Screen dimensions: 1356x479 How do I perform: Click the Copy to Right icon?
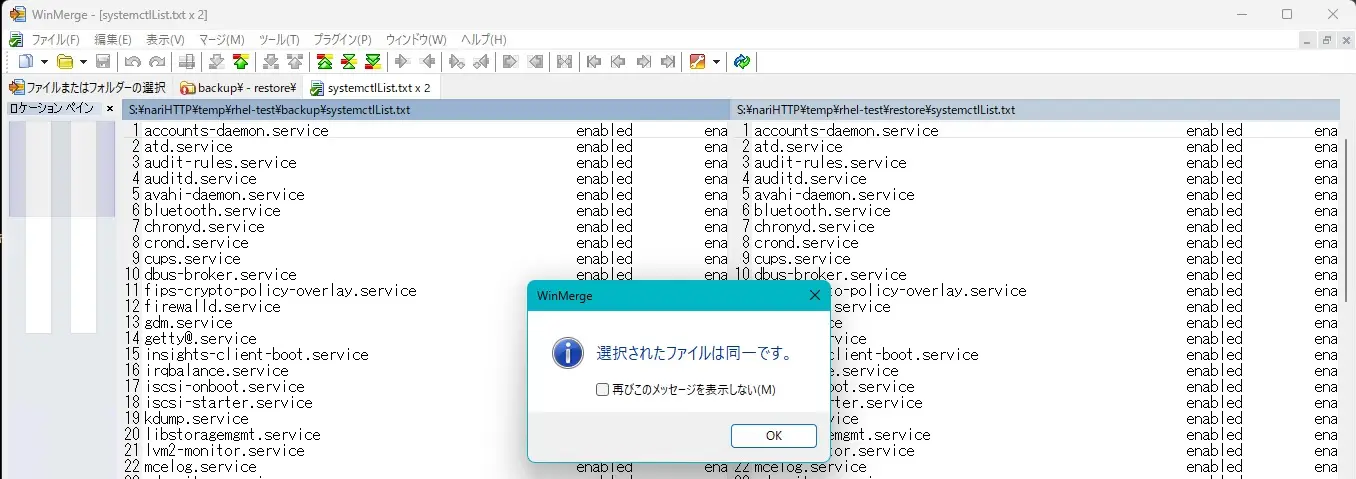pyautogui.click(x=402, y=62)
